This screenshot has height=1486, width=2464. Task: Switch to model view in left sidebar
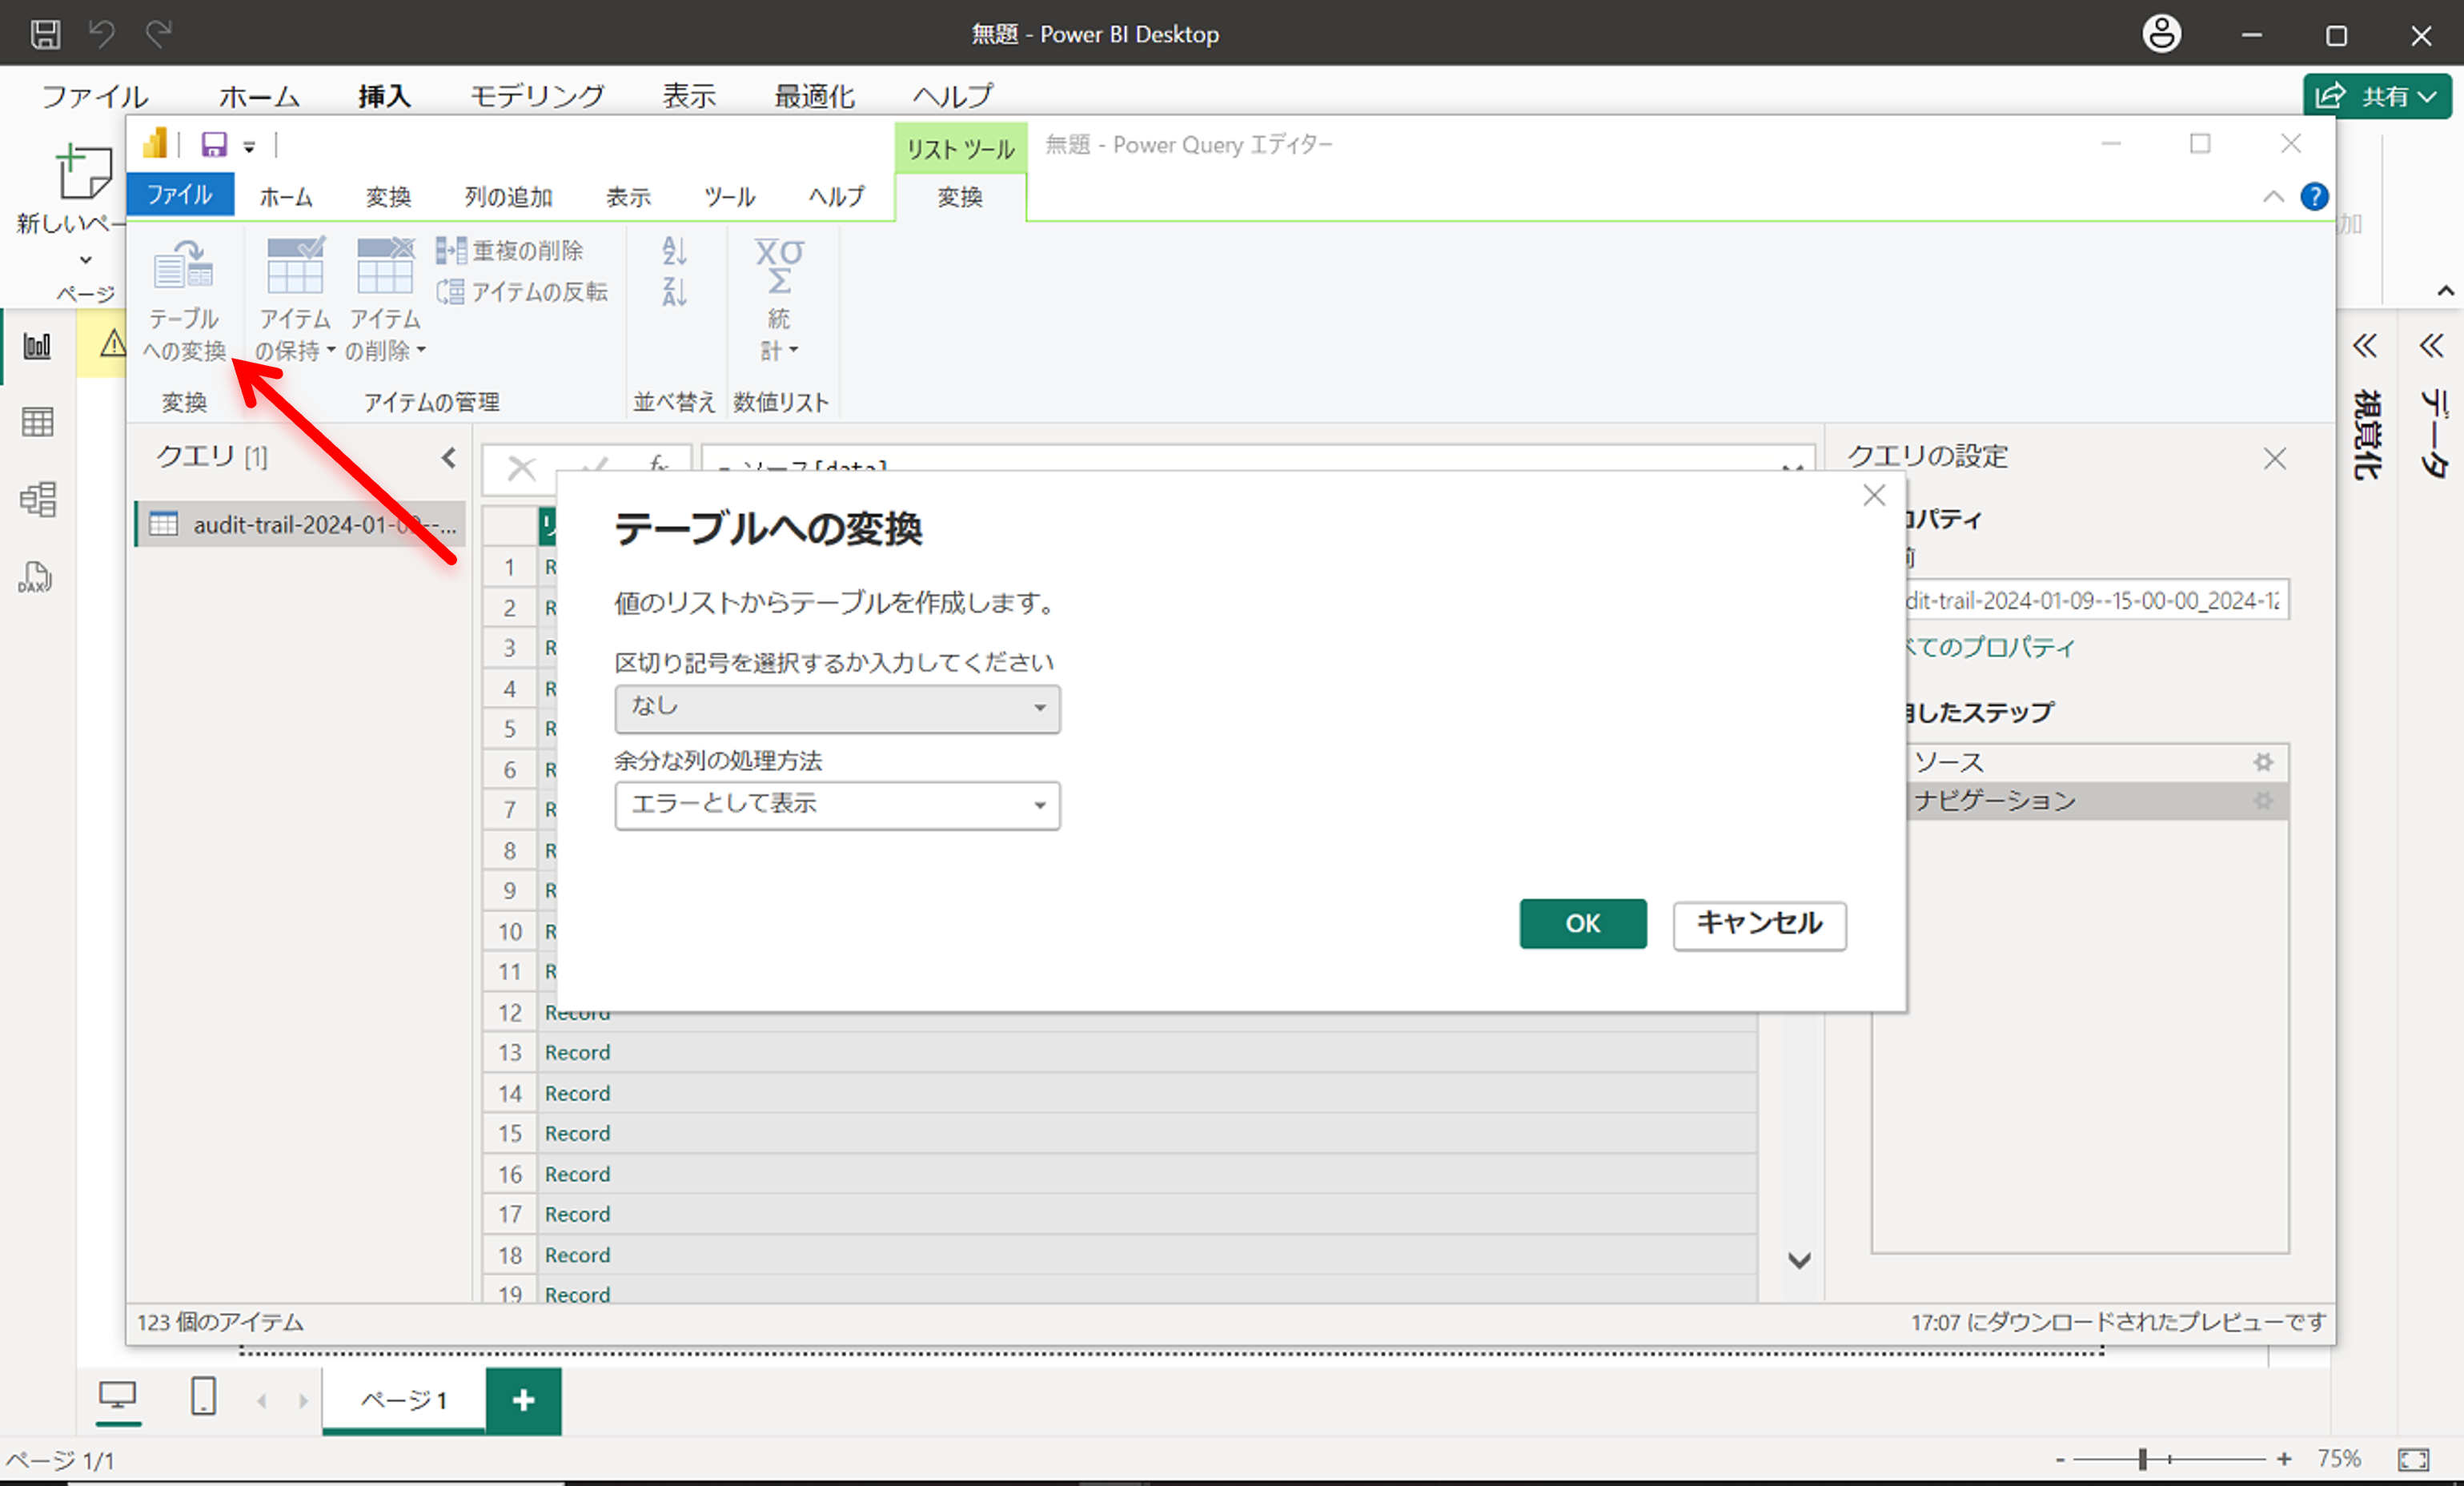click(37, 499)
